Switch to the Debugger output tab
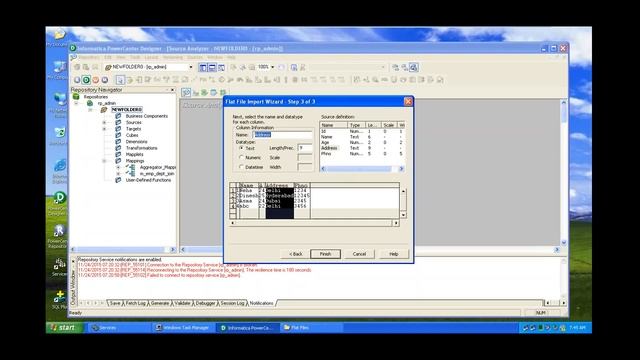 pos(205,303)
